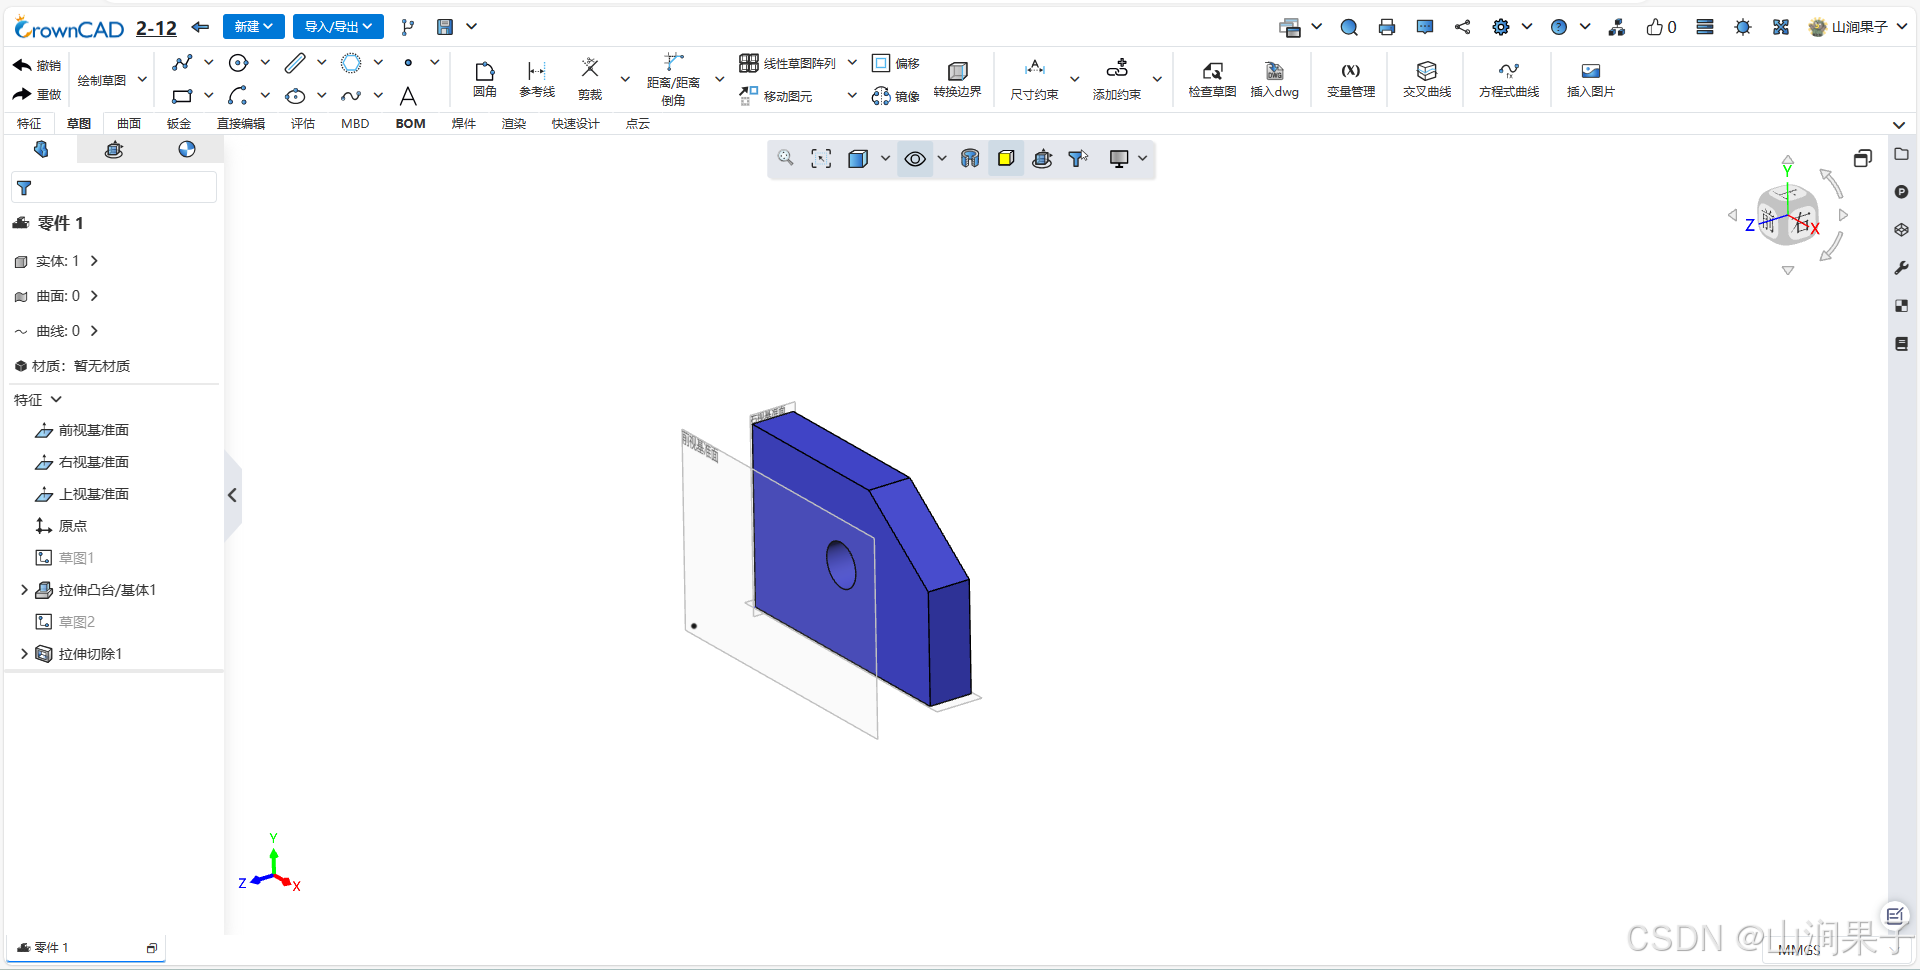Click the 移动图元 move entities tool
The width and height of the screenshot is (1920, 970).
[x=776, y=96]
